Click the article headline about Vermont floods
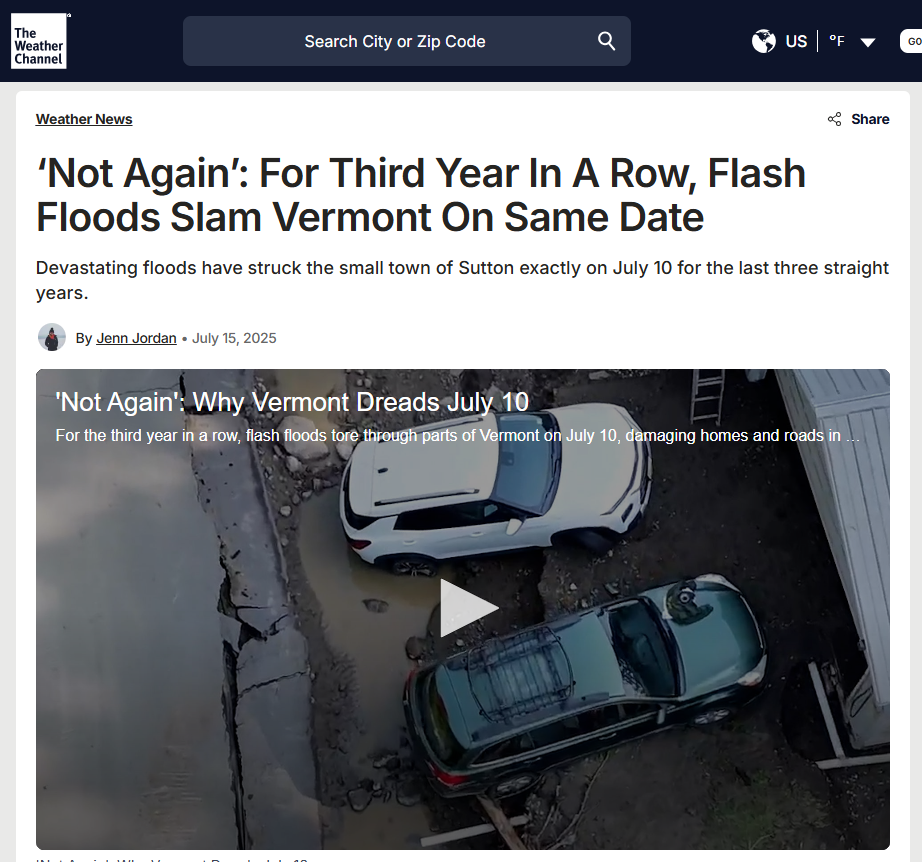Screen dimensions: 922x862 (x=420, y=195)
